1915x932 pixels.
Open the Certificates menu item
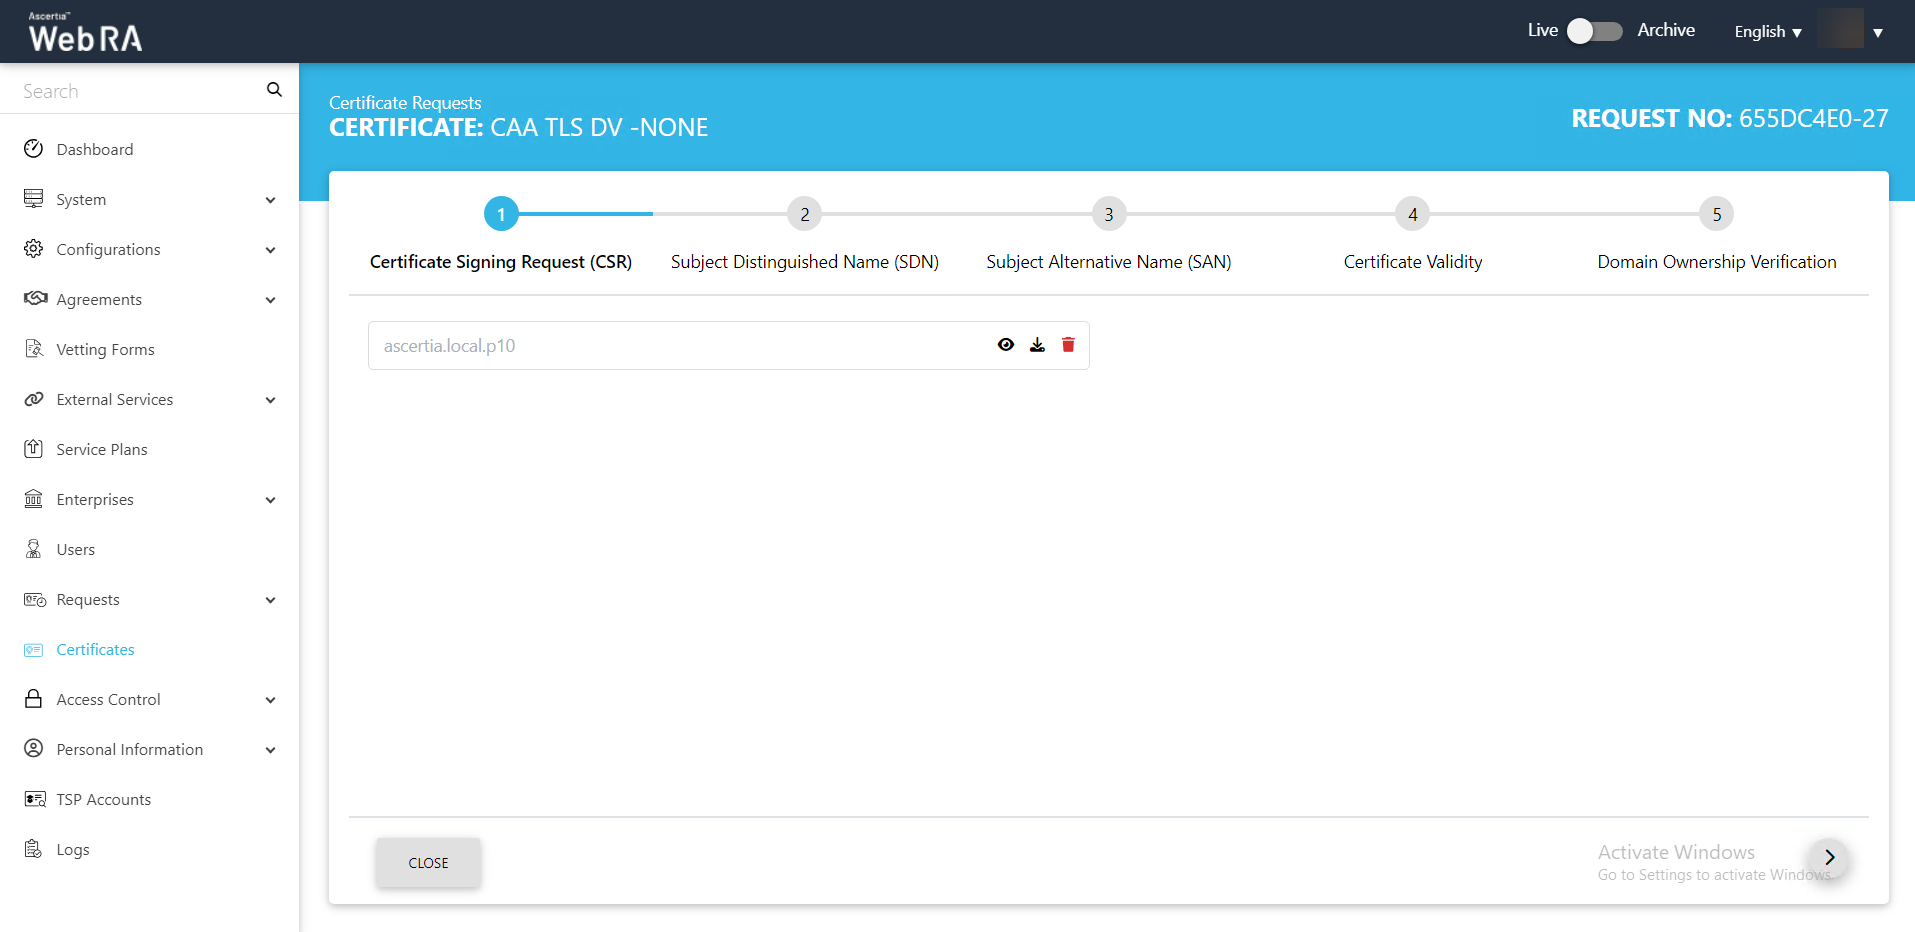click(95, 650)
